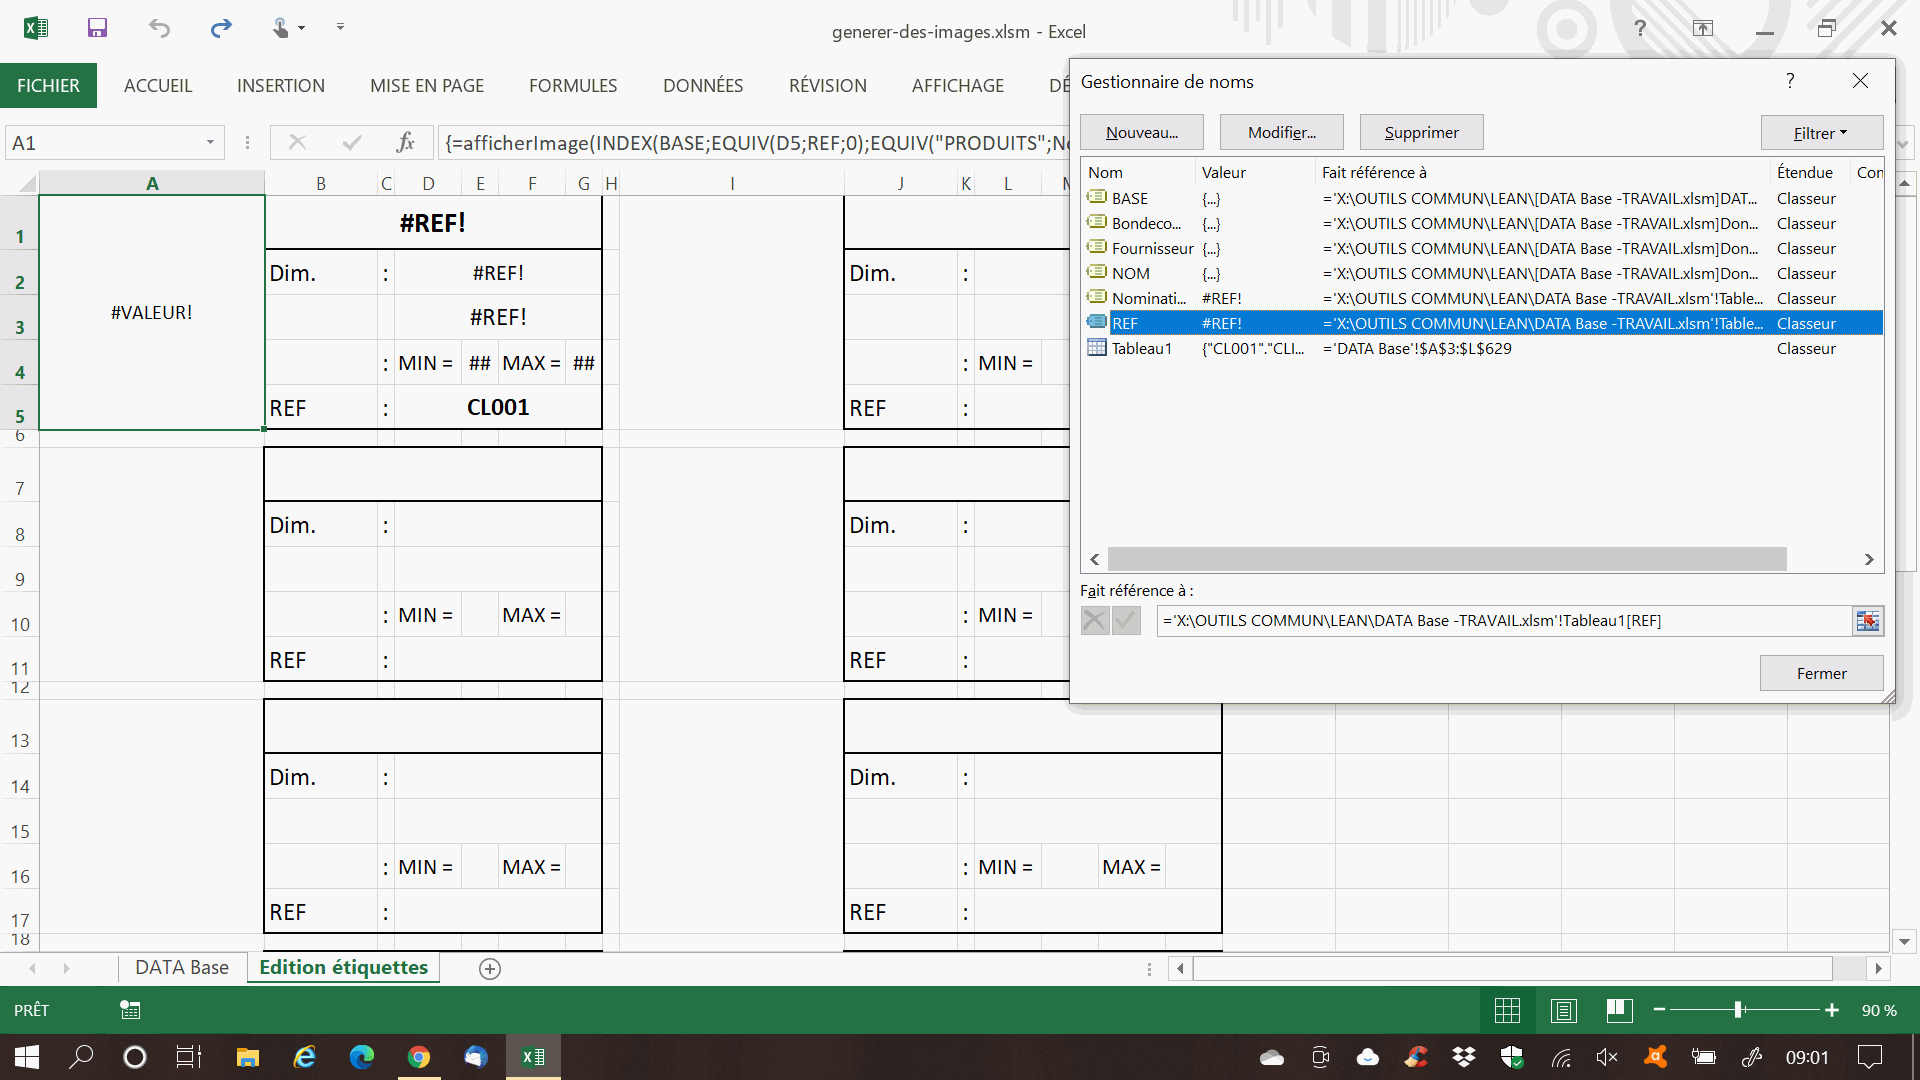Screen dimensions: 1920x1080
Task: Add a new sheet with plus icon
Action: [490, 968]
